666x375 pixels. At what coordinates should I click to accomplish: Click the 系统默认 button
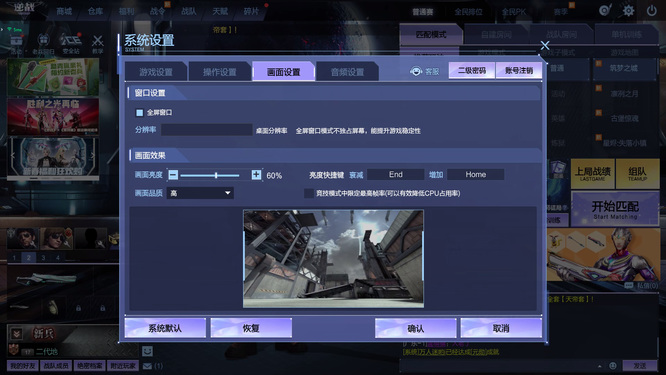[x=165, y=328]
